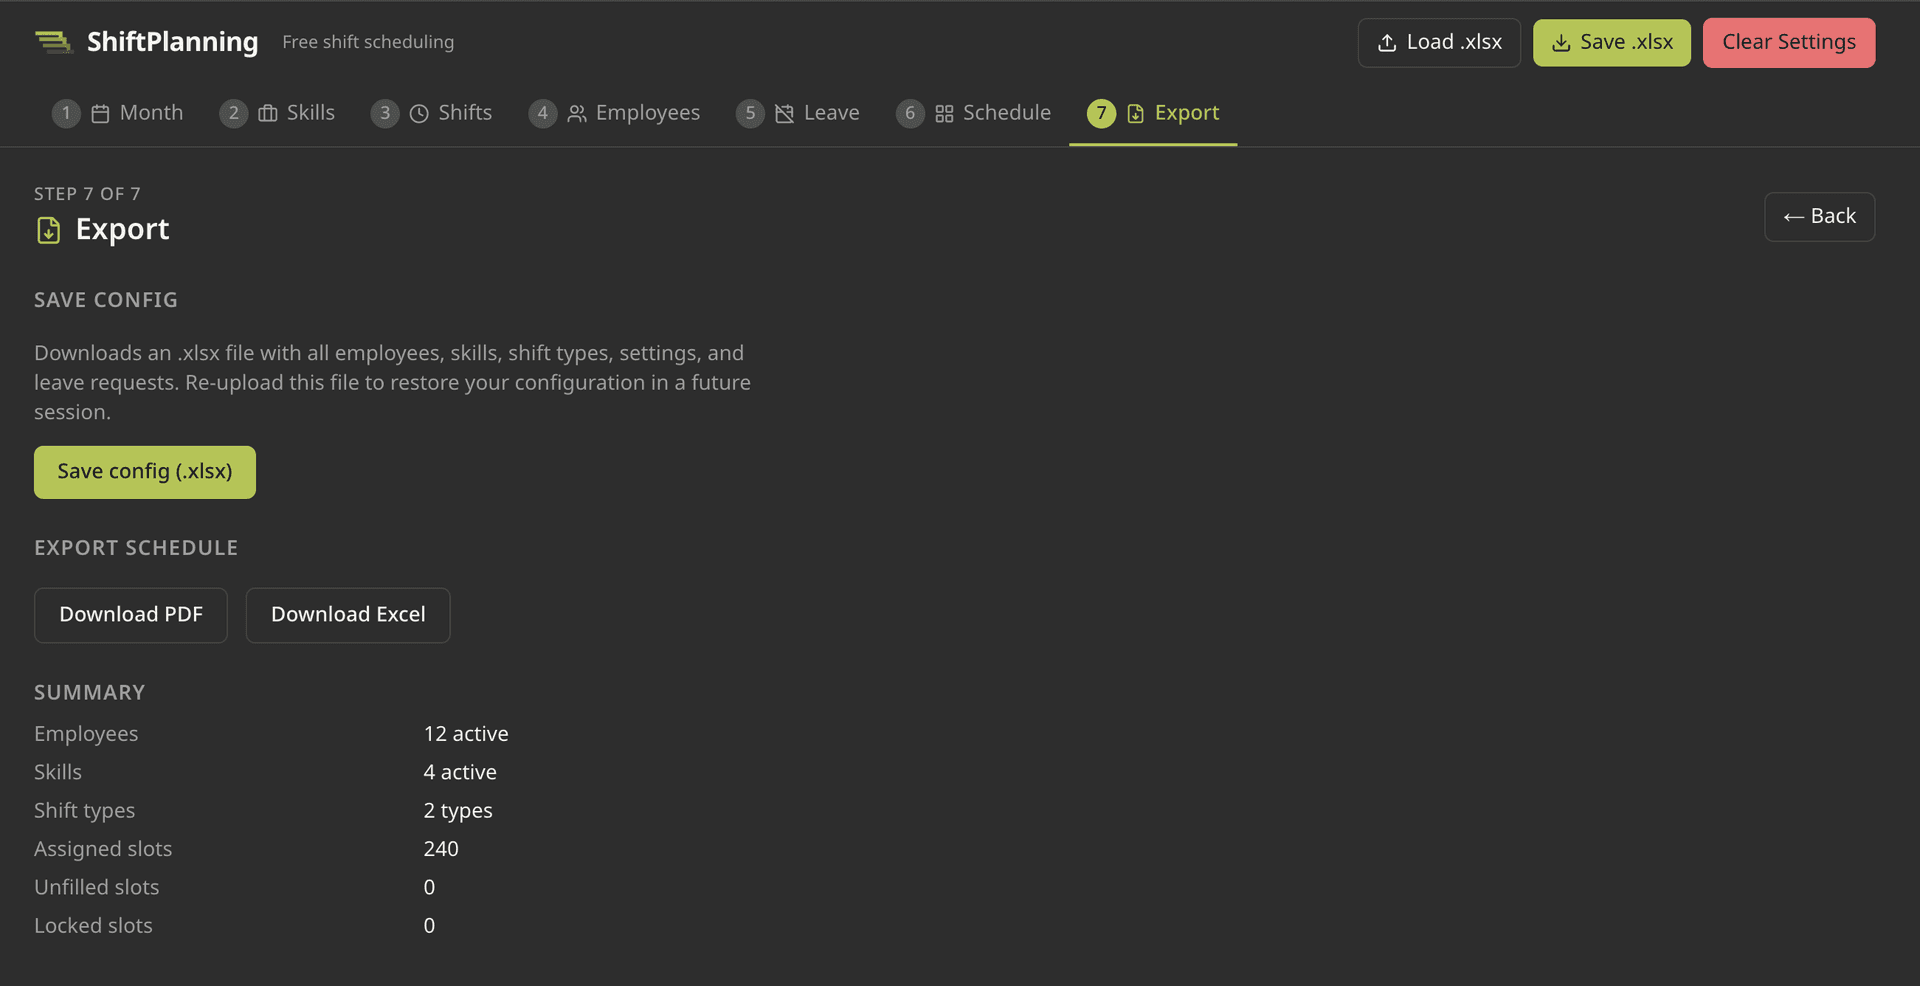Go back using the Back button
Screen dimensions: 1920x986
[1818, 217]
